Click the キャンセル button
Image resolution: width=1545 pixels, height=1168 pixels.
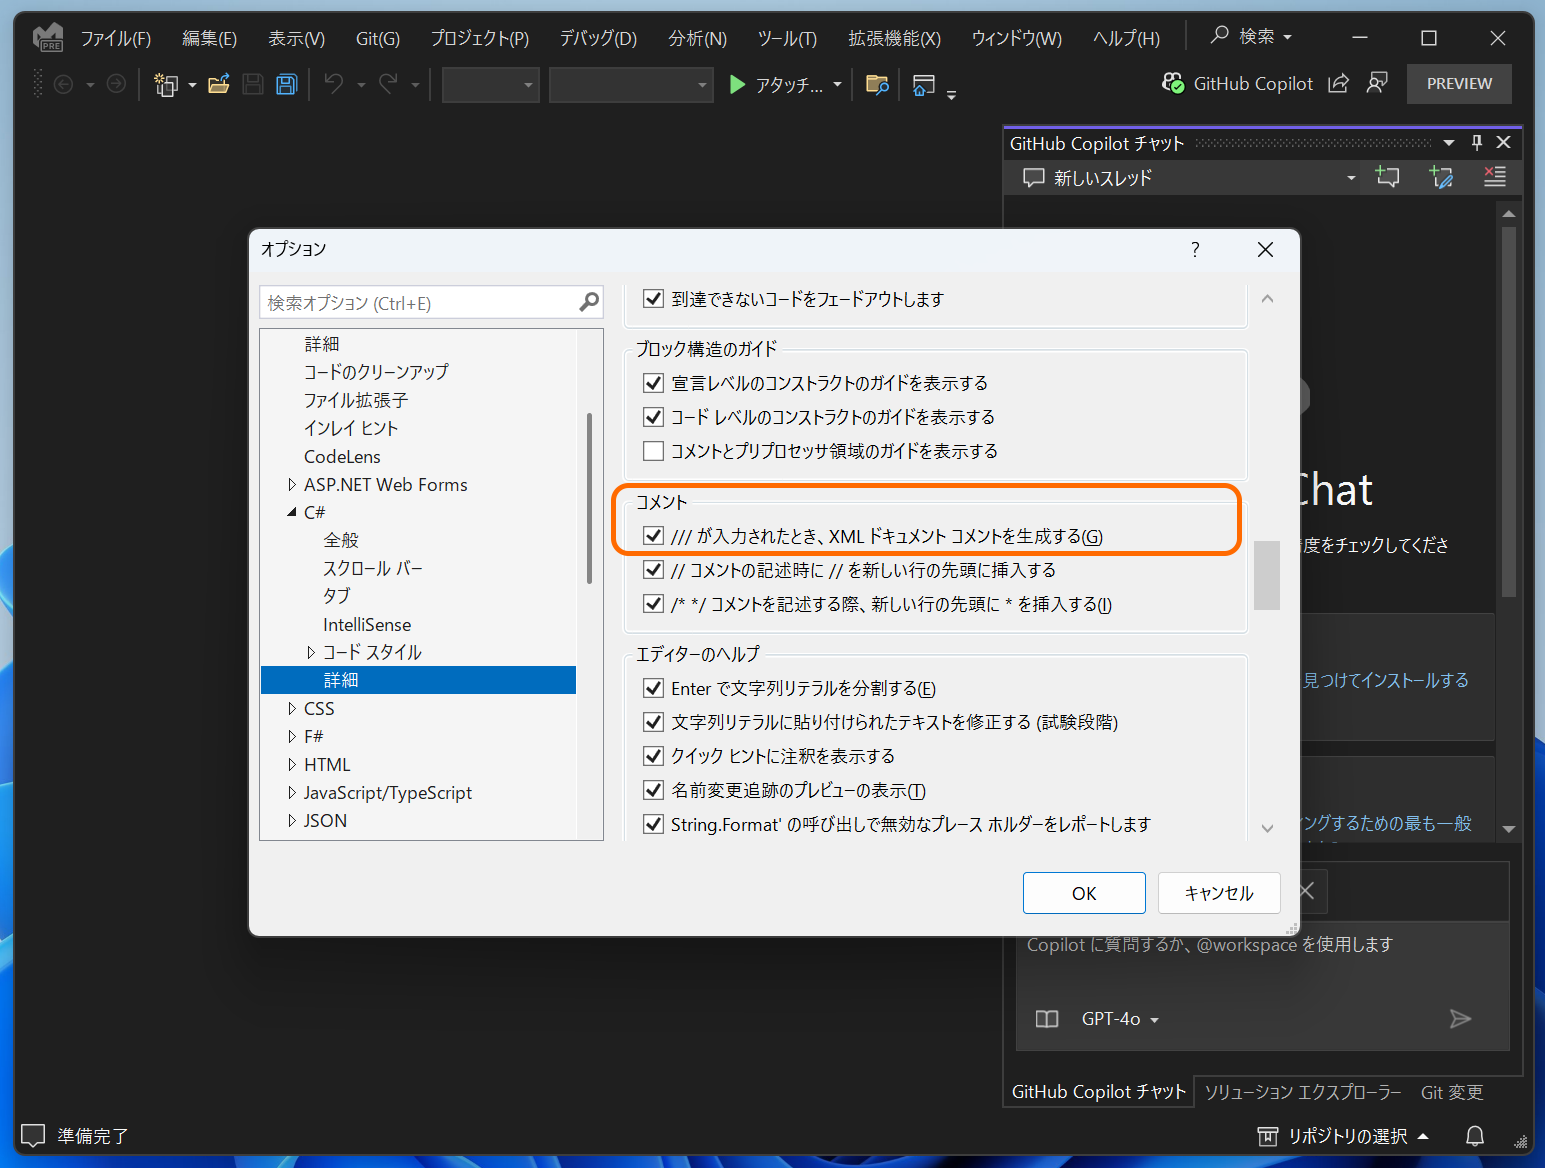(1218, 892)
